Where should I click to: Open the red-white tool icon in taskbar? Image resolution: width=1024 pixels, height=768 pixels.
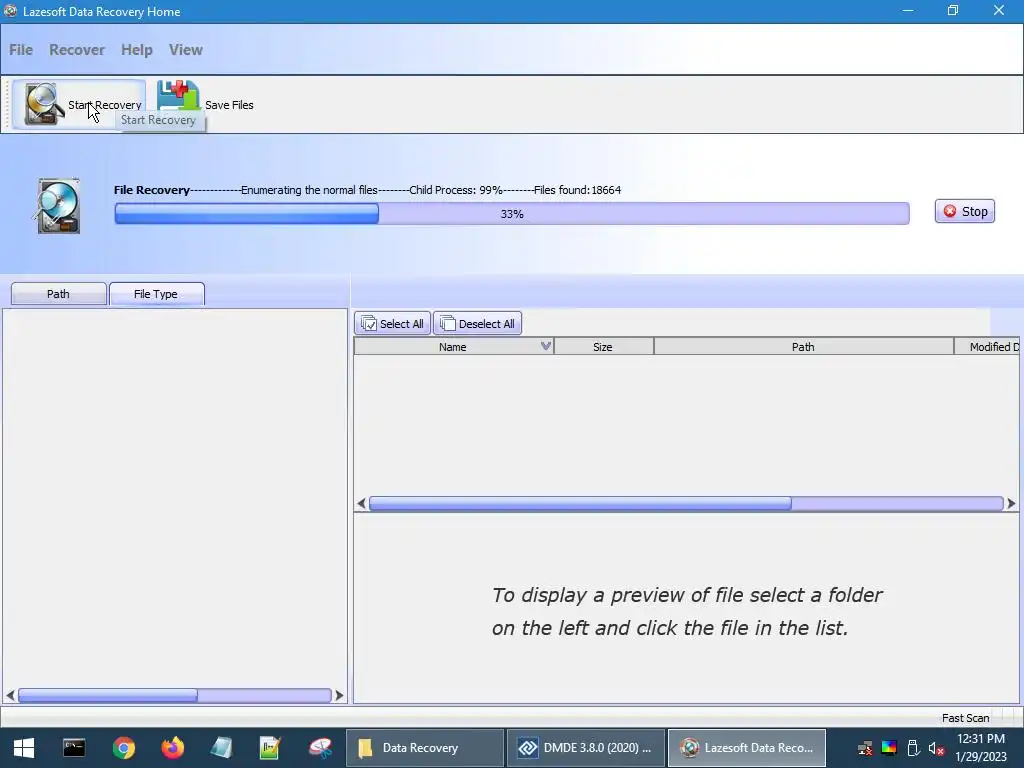320,748
